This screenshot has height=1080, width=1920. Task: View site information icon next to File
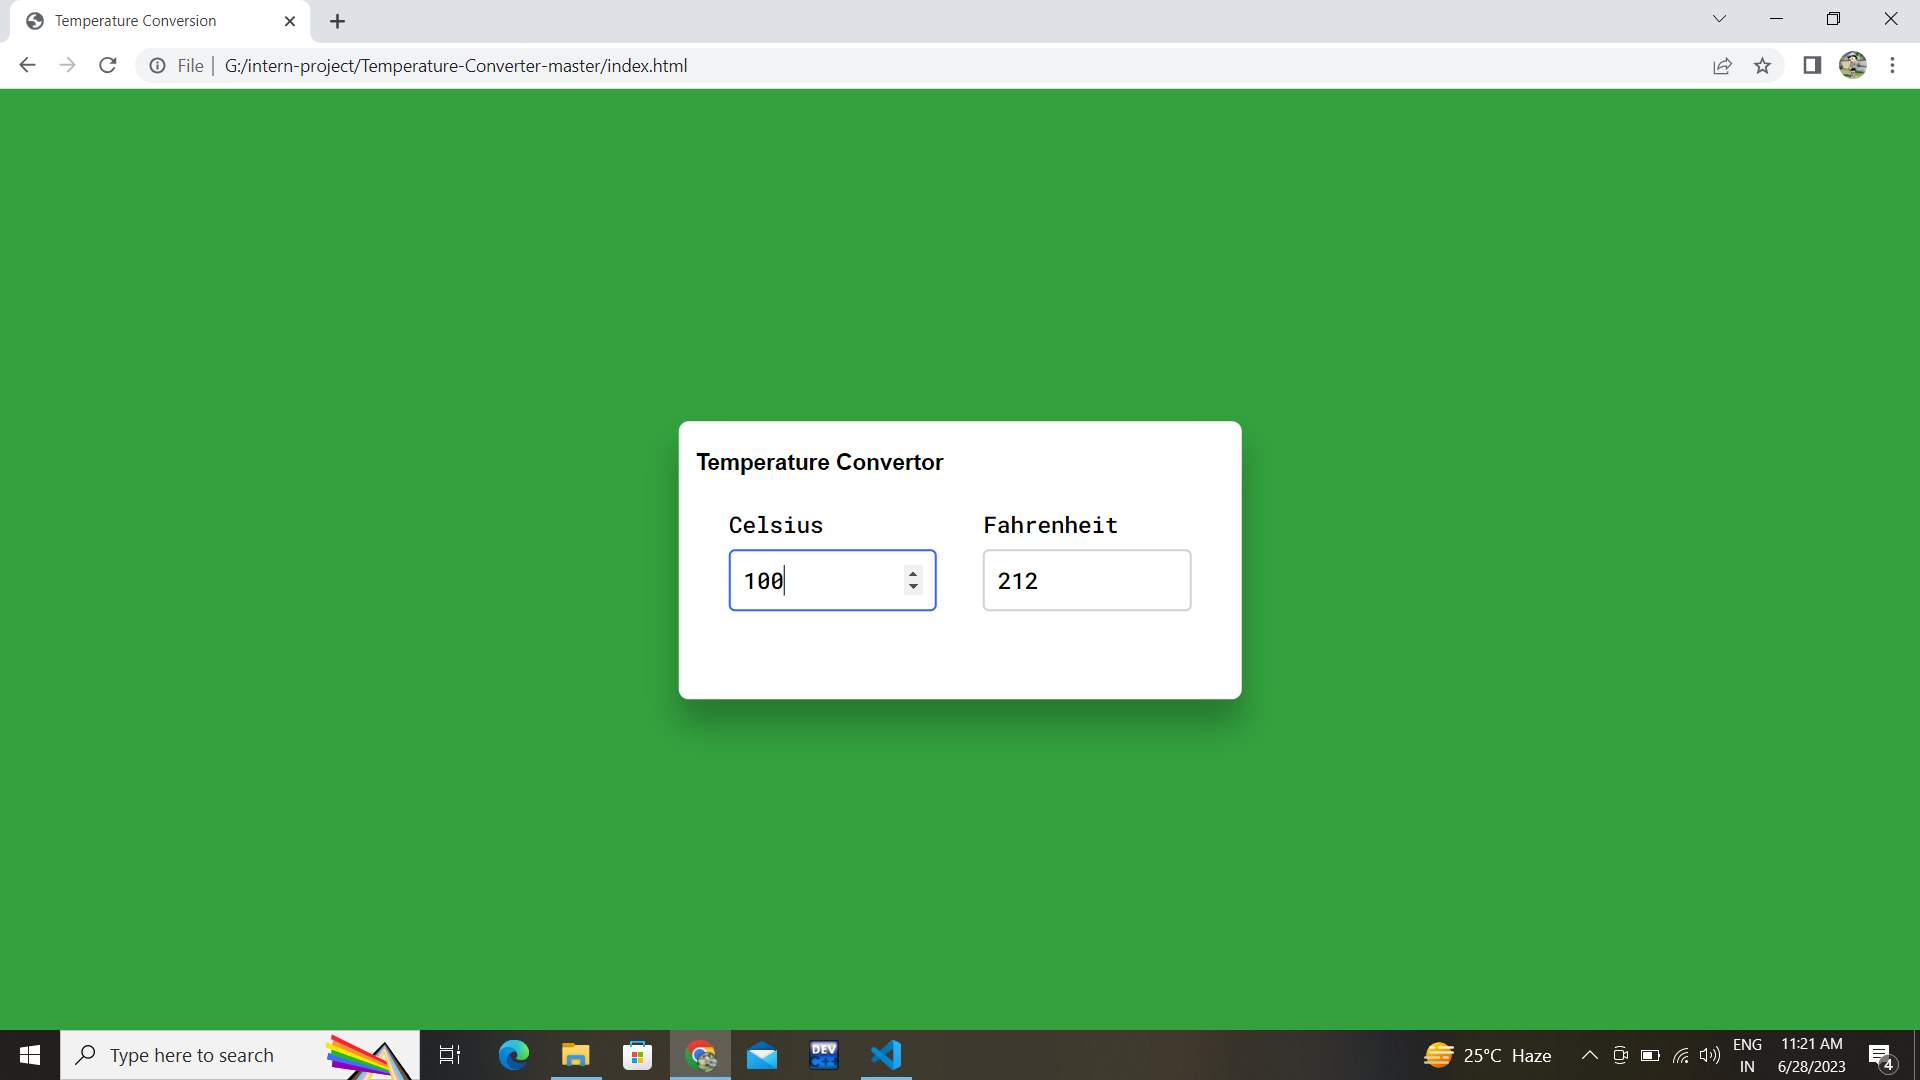coord(158,66)
